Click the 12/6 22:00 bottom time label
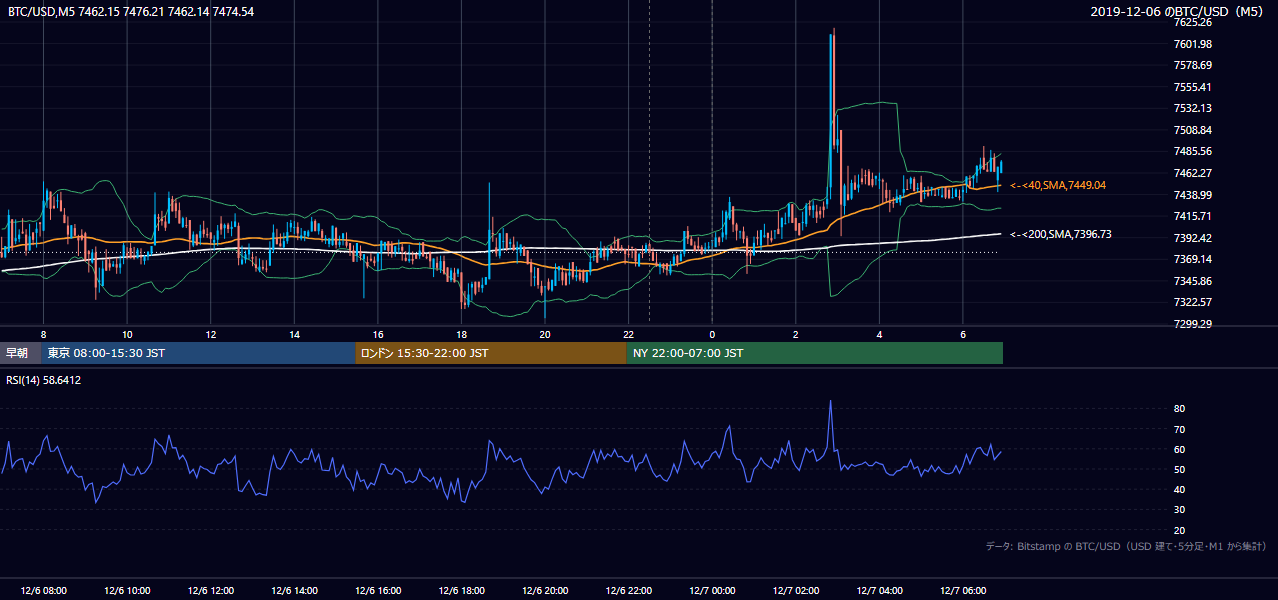Screen dimensions: 1278x600 pos(628,591)
